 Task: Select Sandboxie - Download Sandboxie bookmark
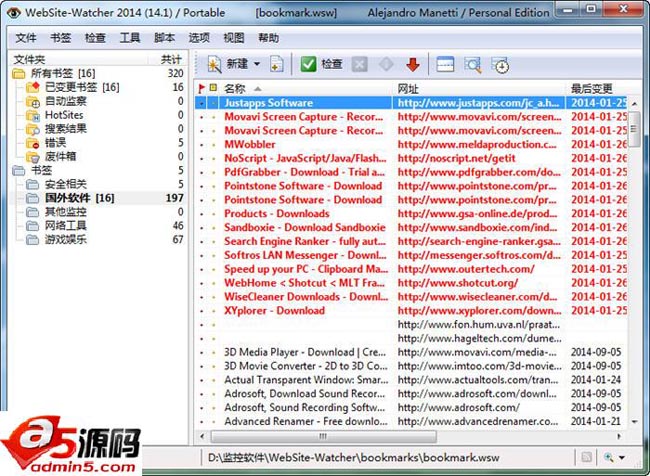[x=305, y=228]
